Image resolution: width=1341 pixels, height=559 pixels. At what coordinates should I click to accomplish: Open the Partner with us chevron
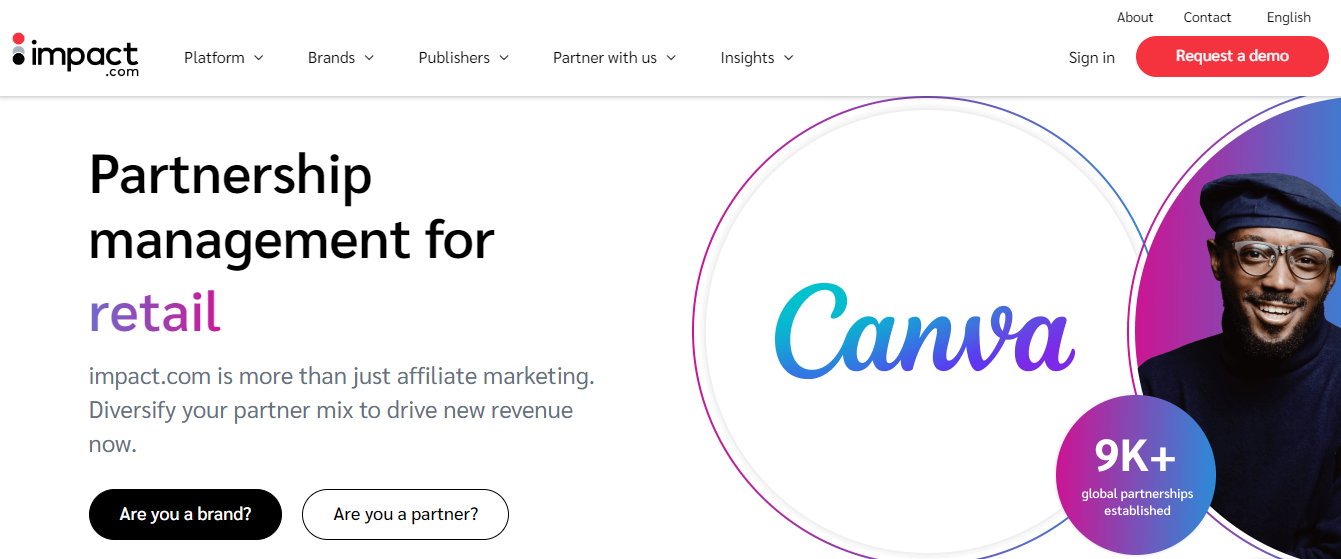(x=671, y=58)
